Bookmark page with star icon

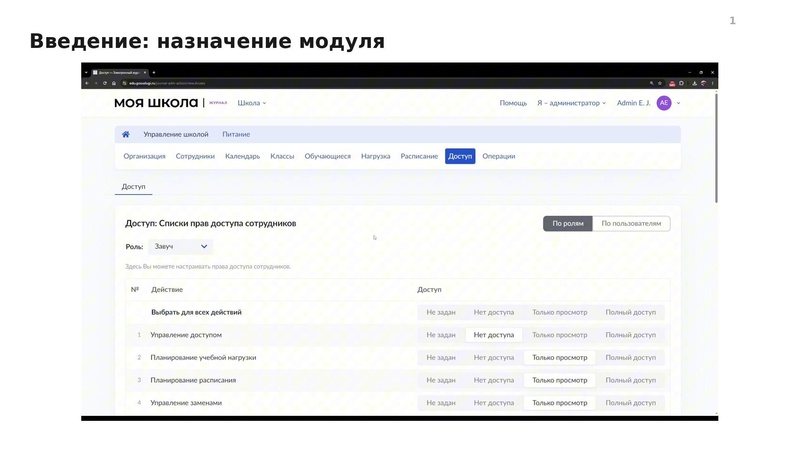click(660, 83)
